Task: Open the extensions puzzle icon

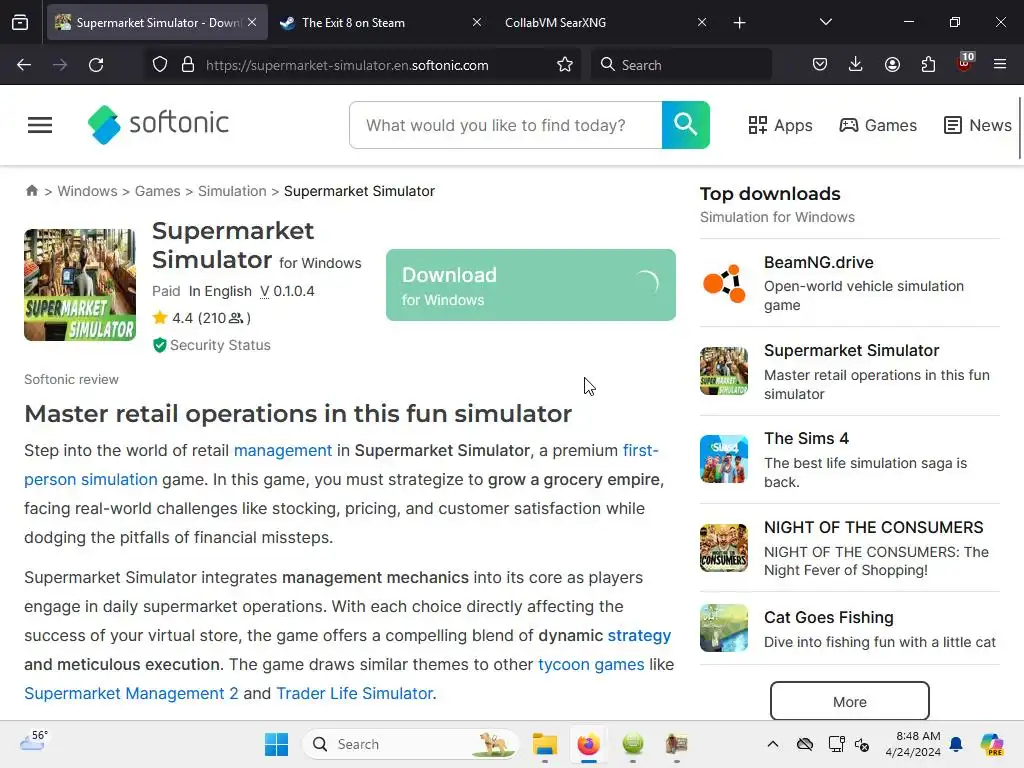Action: point(928,65)
